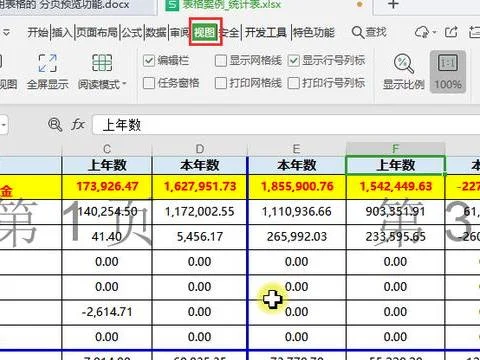Select column F header
Viewport: 480px width, 360px height.
[x=395, y=149]
